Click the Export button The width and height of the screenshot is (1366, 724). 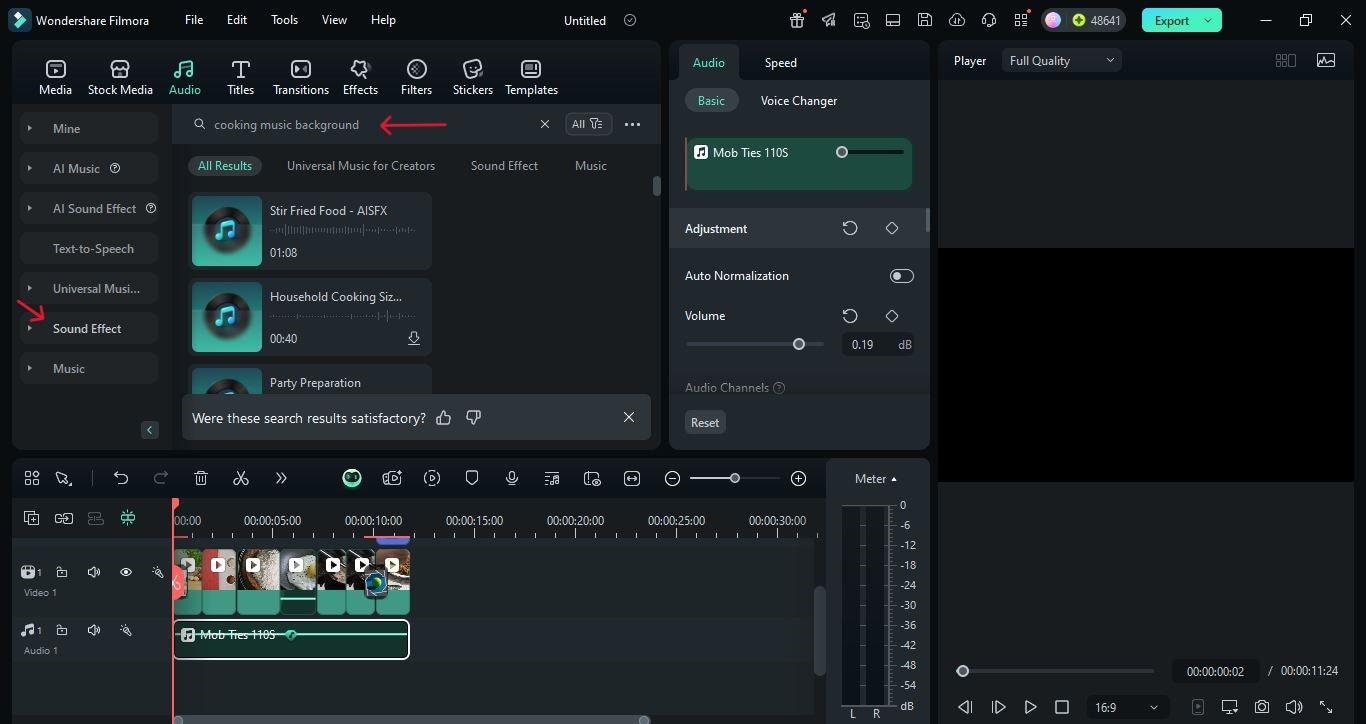[1182, 20]
